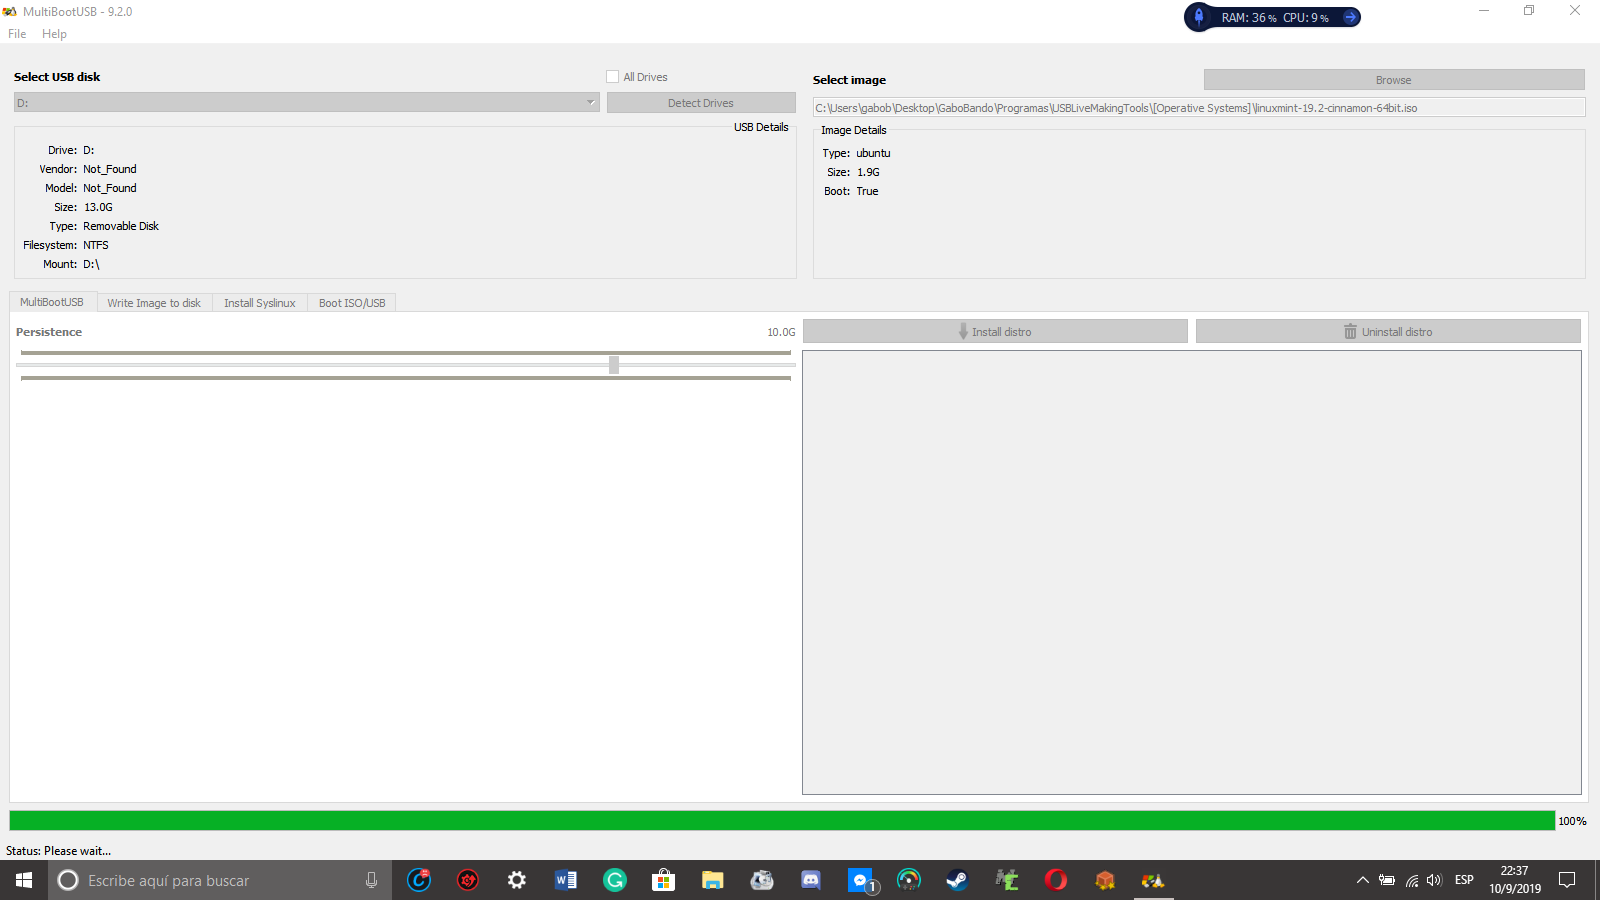Show hidden system tray icons

(x=1362, y=880)
